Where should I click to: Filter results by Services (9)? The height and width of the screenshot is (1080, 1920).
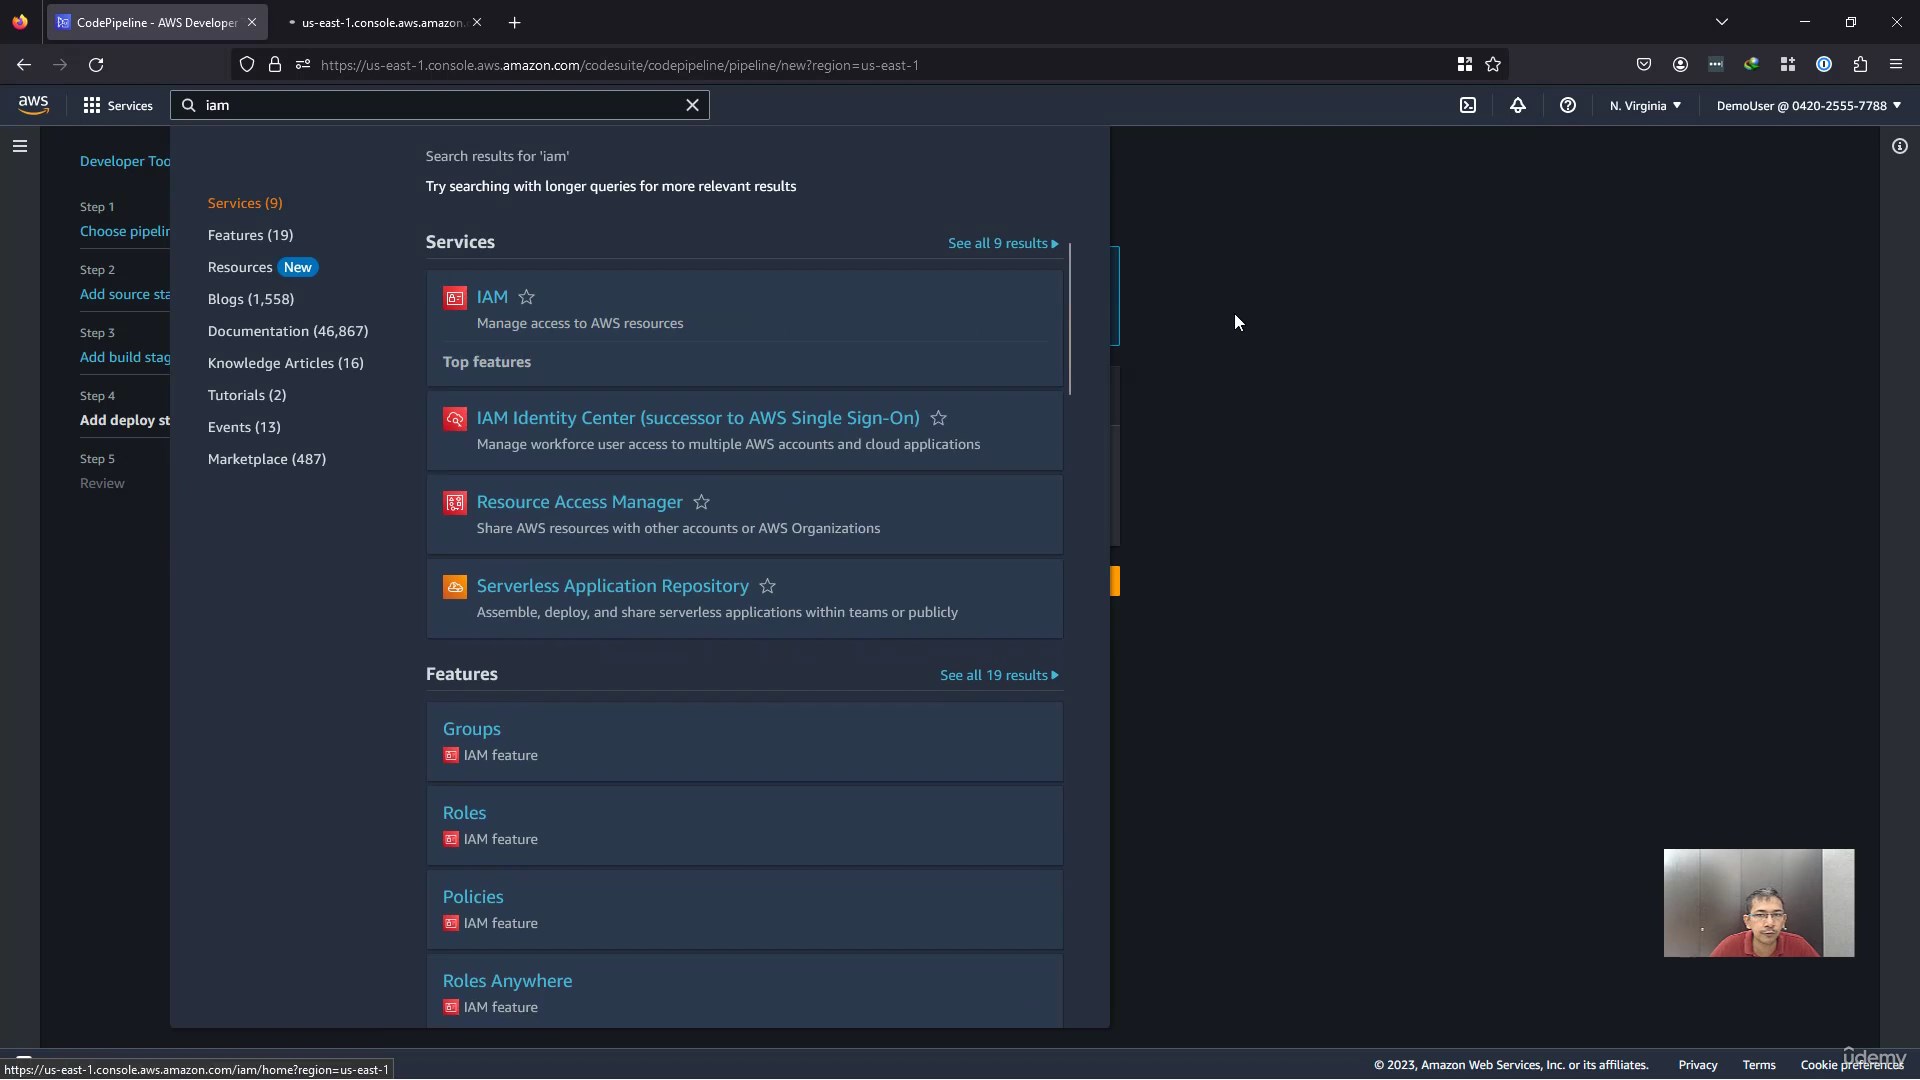point(245,203)
